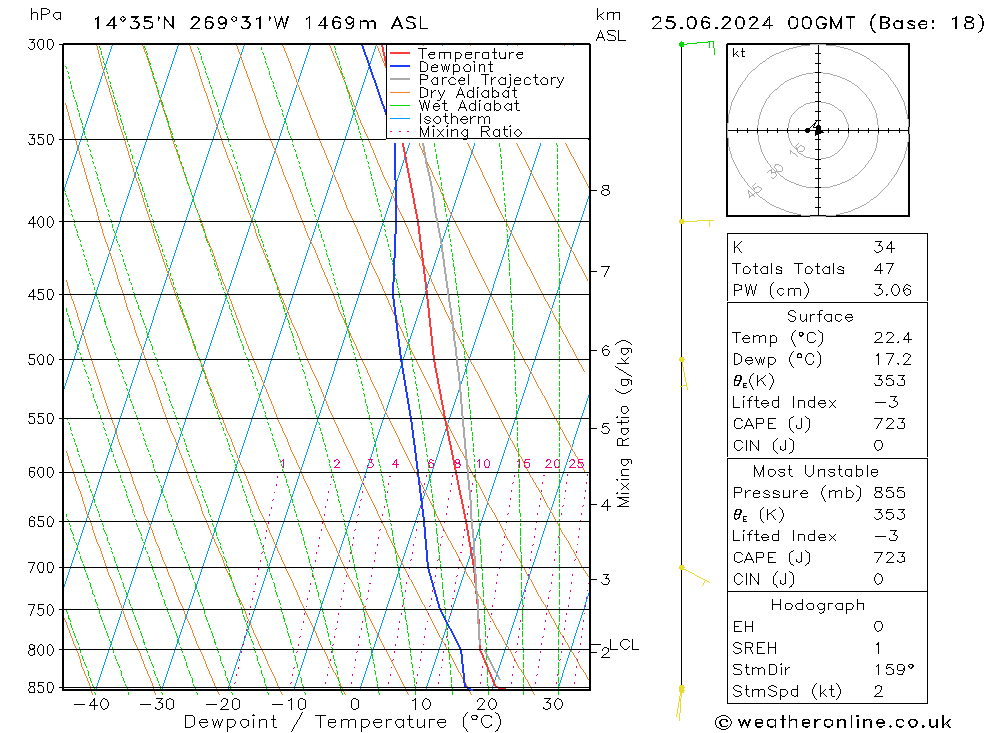Screen dimensions: 1000x733
Task: Click the wind barb at 400 hPa level
Action: (x=696, y=222)
